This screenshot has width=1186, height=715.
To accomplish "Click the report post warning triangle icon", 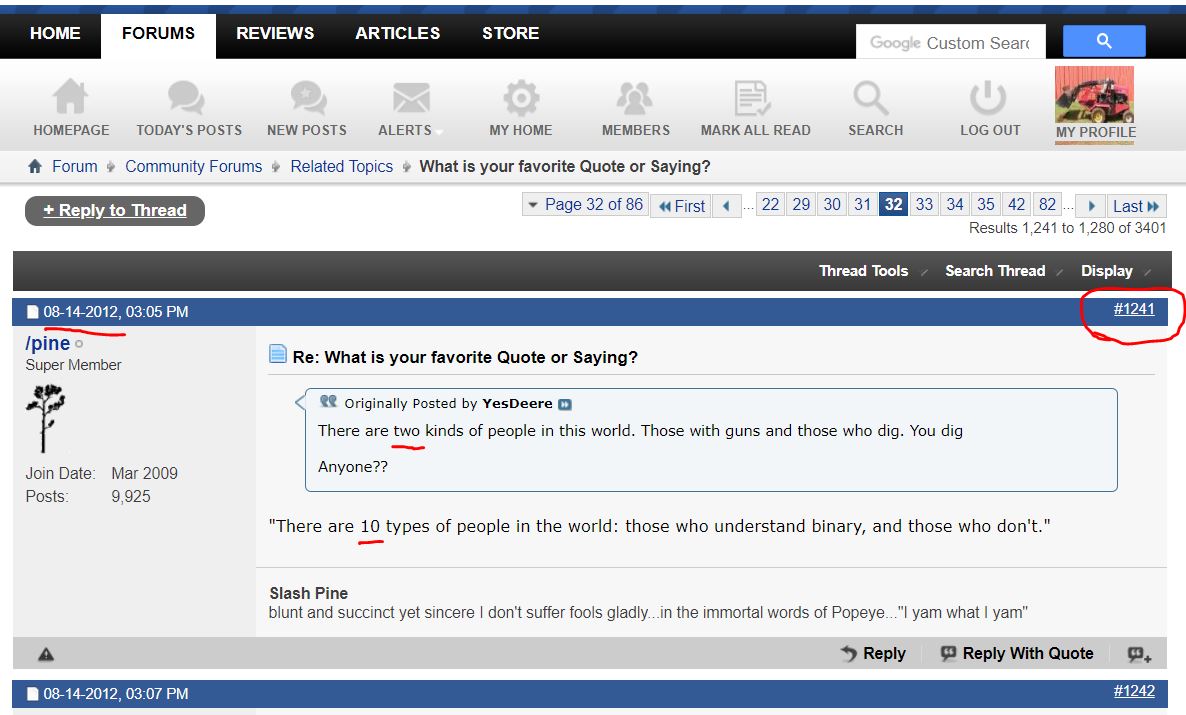I will tap(46, 654).
